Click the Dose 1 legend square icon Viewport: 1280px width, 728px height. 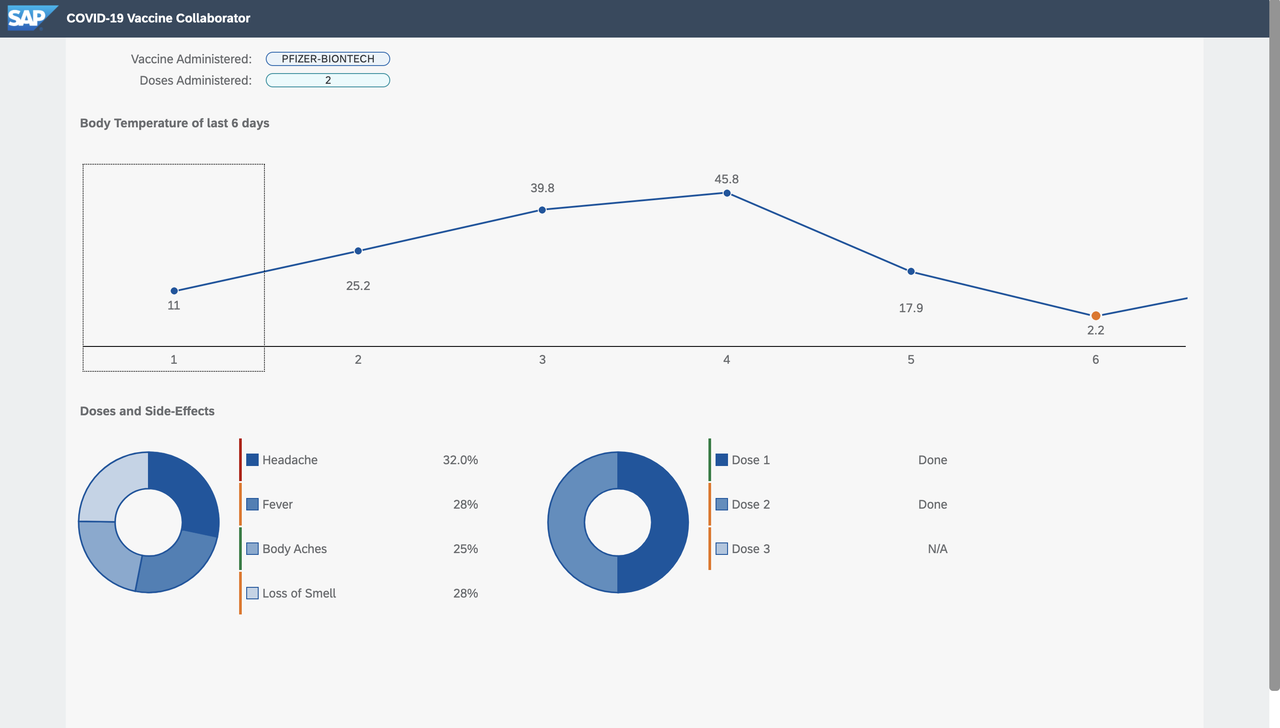click(722, 459)
